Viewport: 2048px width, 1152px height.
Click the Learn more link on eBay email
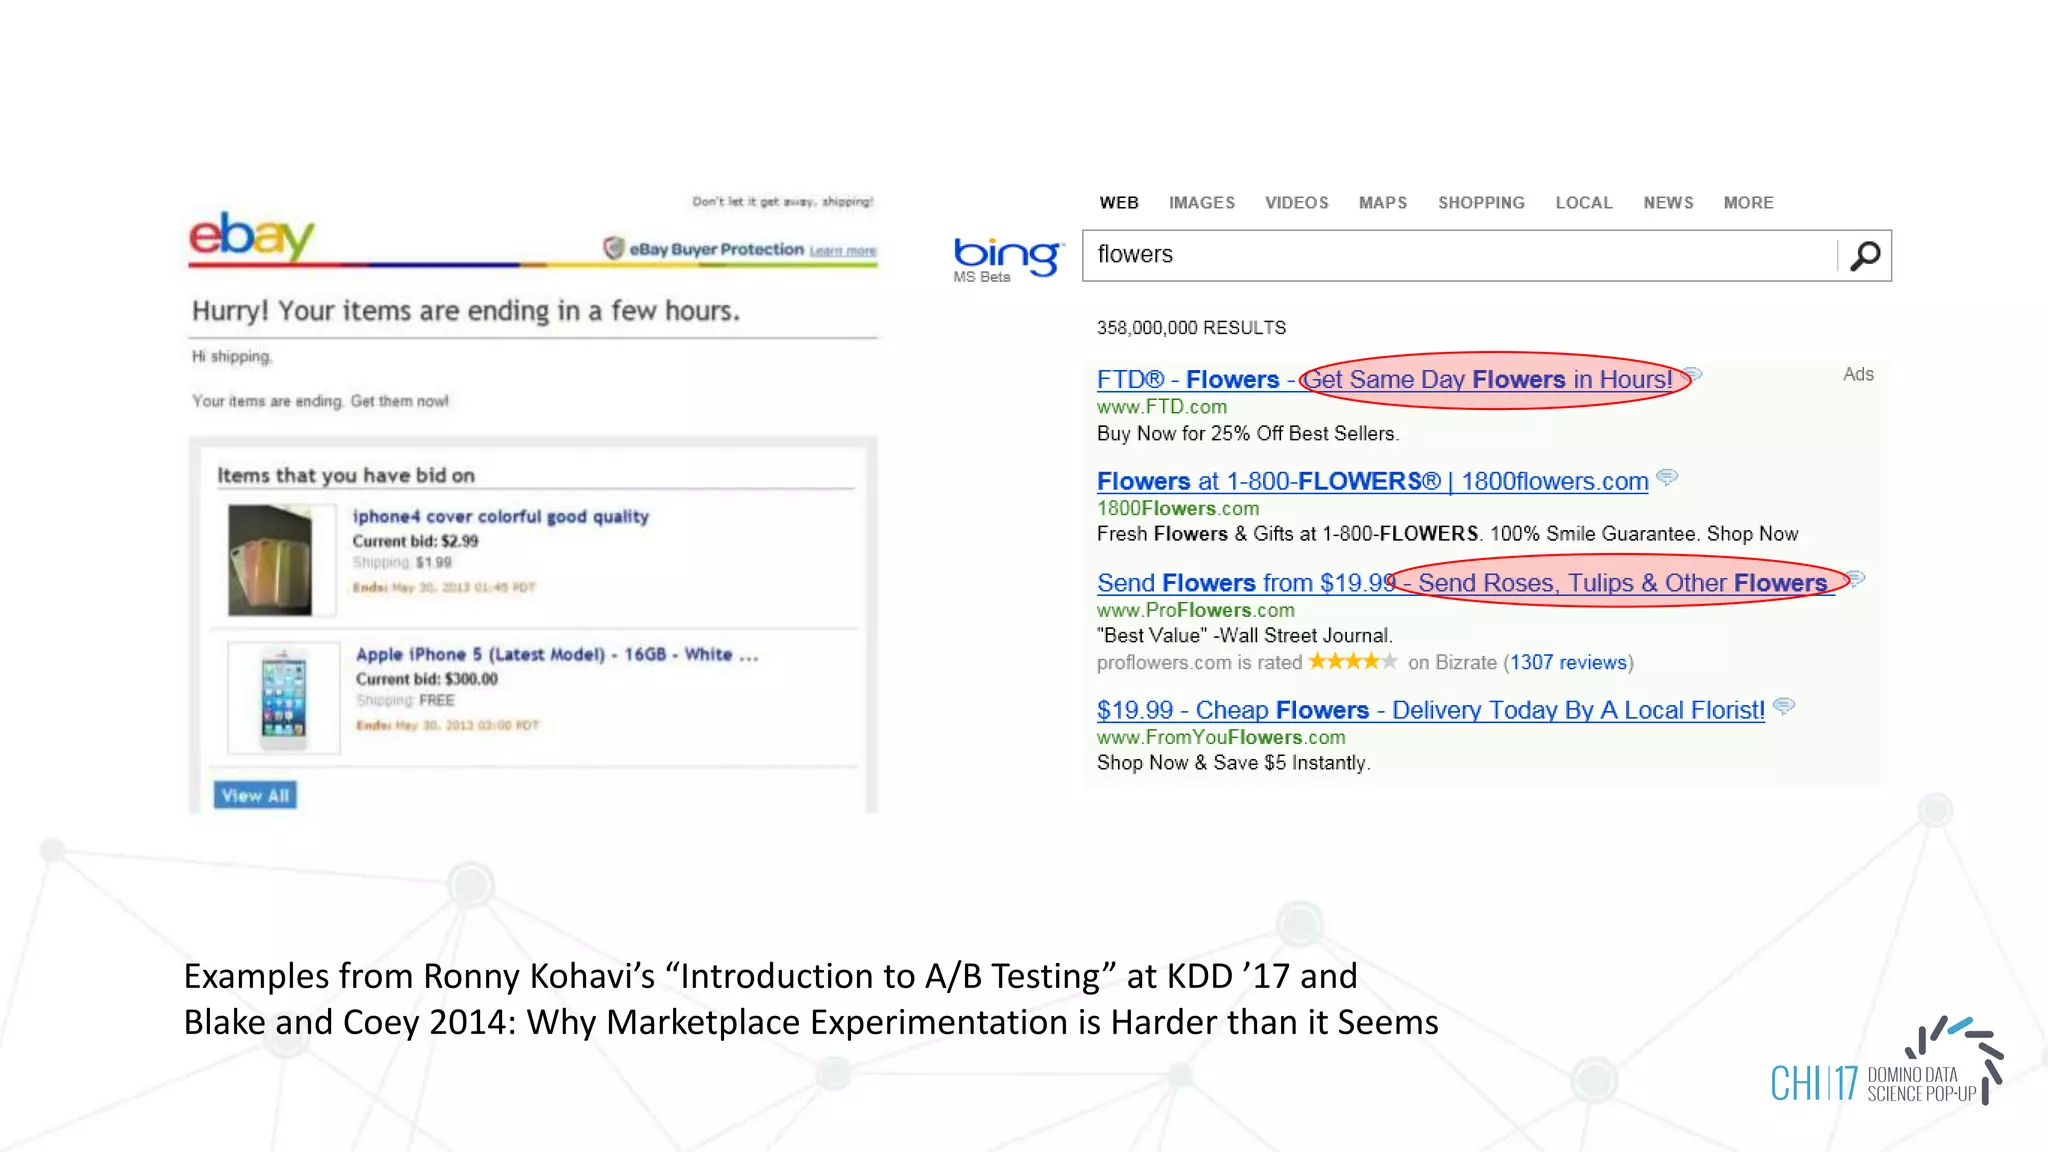tap(842, 251)
